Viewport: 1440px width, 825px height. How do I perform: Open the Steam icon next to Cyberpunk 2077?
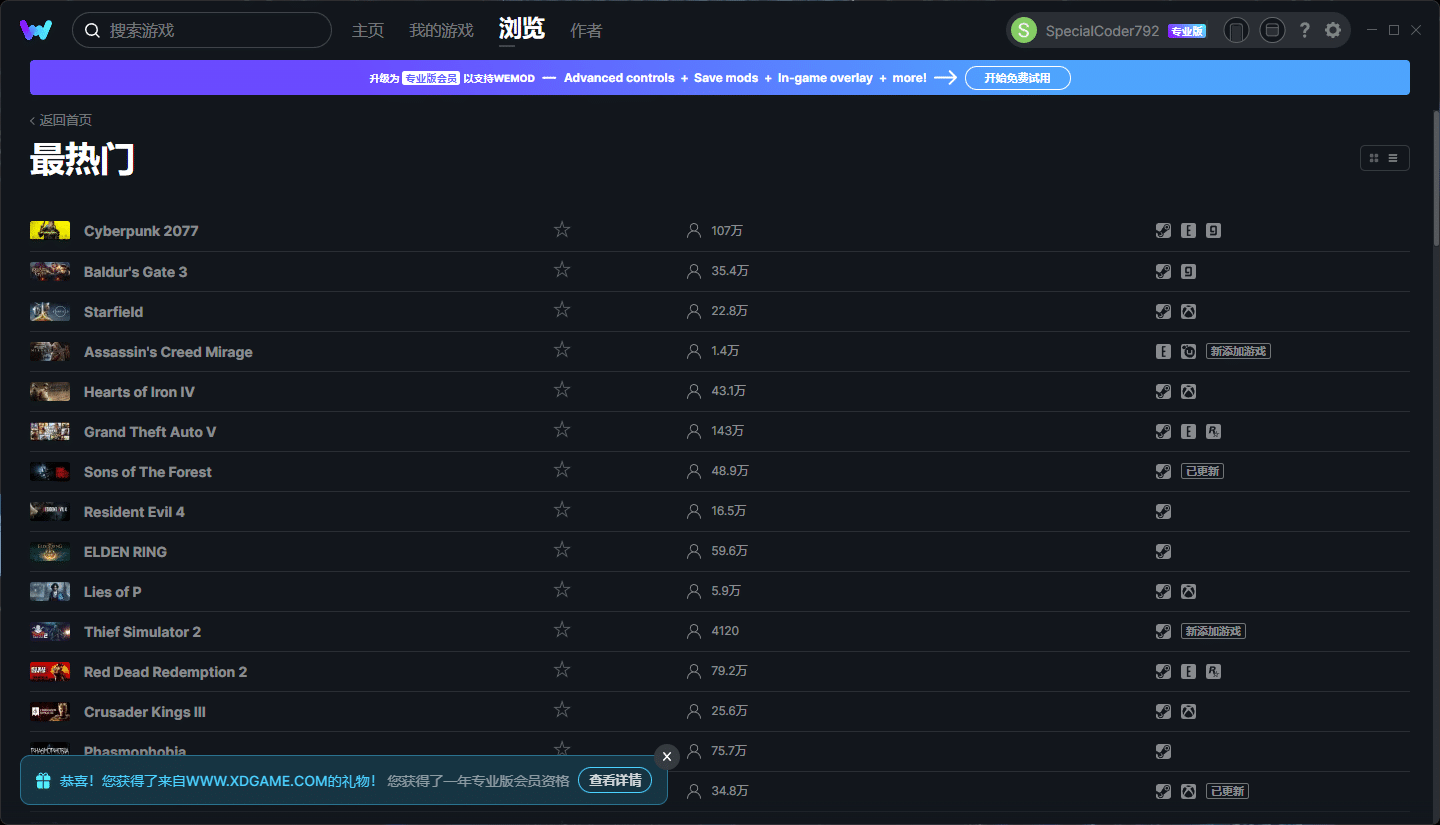[x=1163, y=230]
